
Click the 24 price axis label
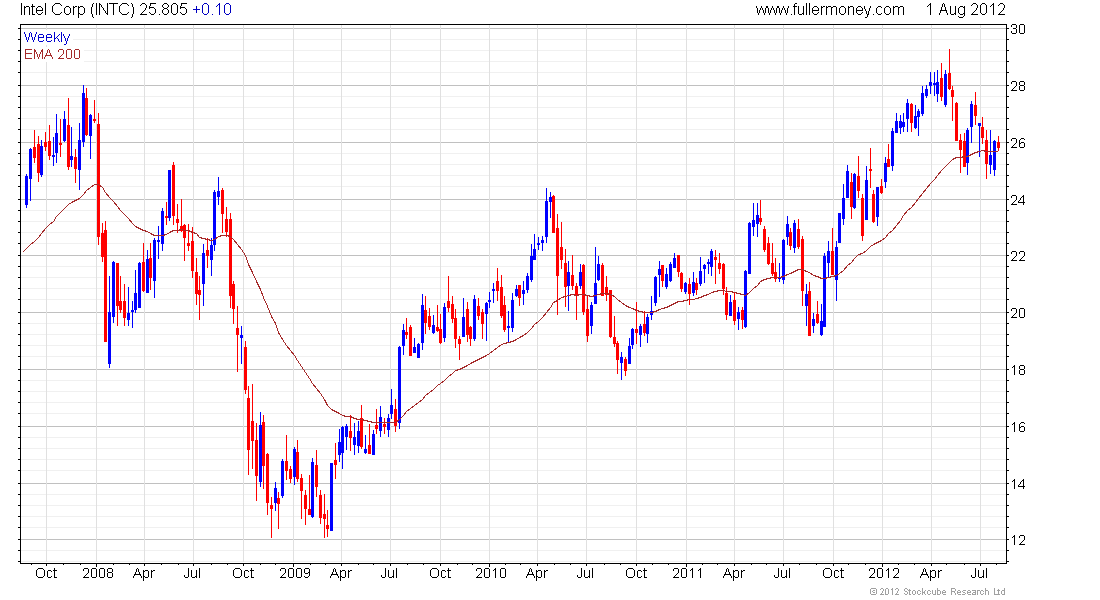coord(1017,200)
